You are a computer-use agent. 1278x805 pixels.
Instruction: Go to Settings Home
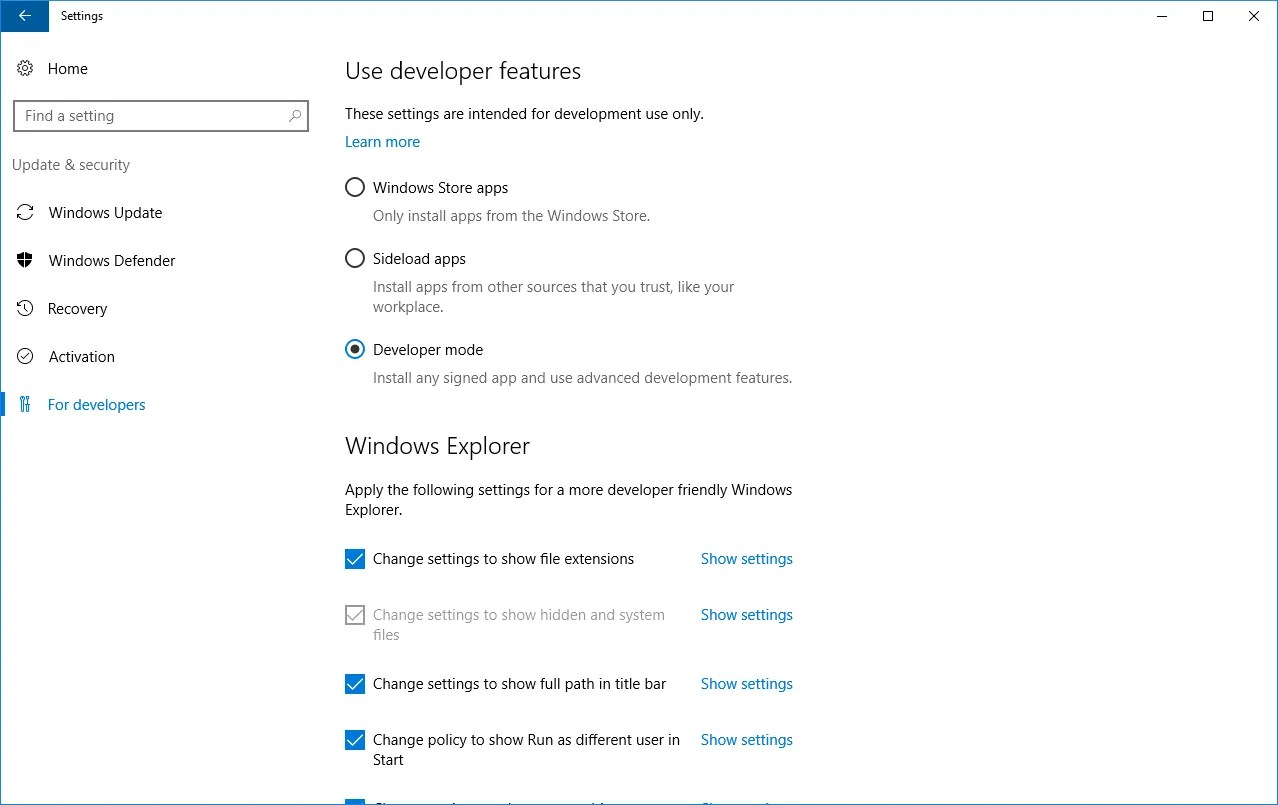(67, 69)
